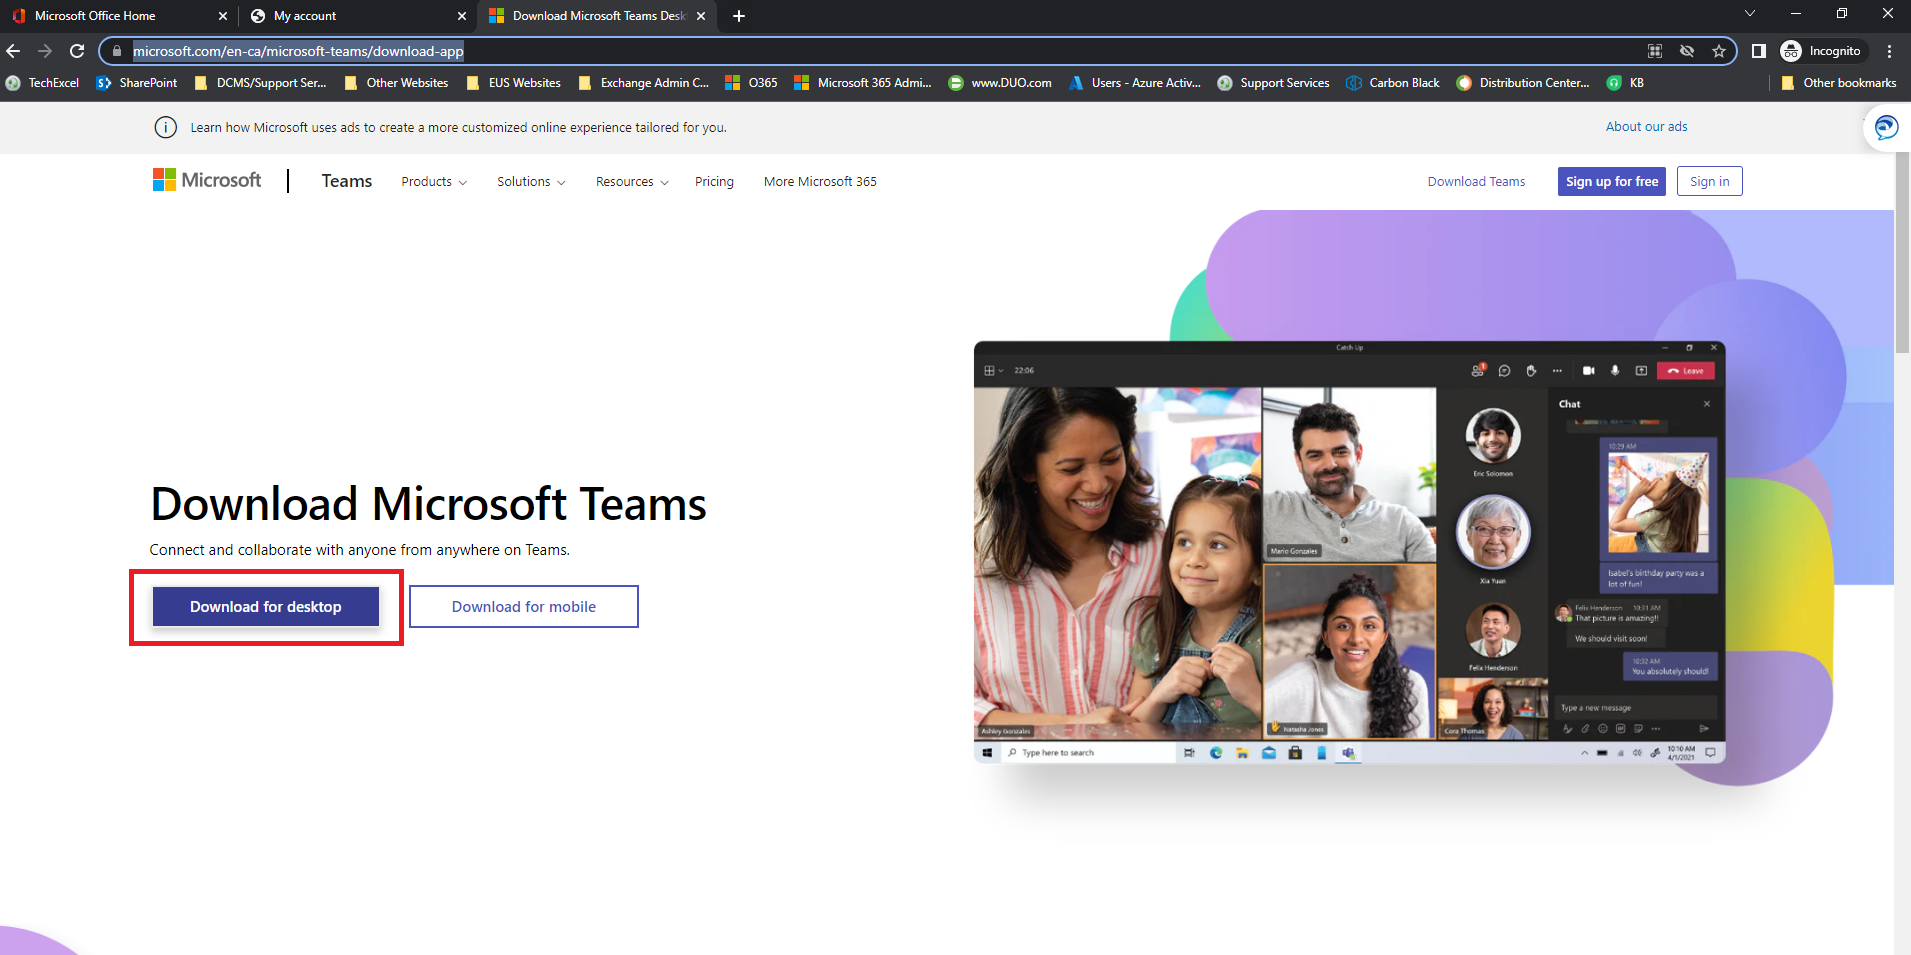The image size is (1911, 955).
Task: Click the Incognito profile badge
Action: (x=1822, y=51)
